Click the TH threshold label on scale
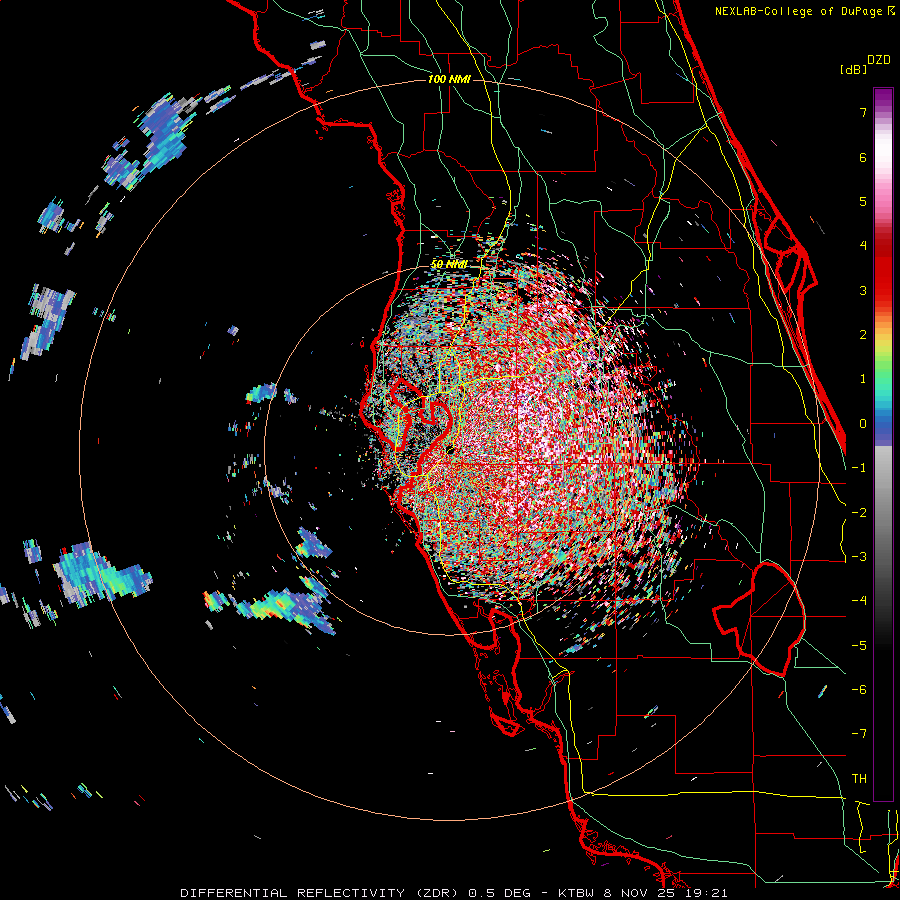Image resolution: width=900 pixels, height=900 pixels. (859, 779)
